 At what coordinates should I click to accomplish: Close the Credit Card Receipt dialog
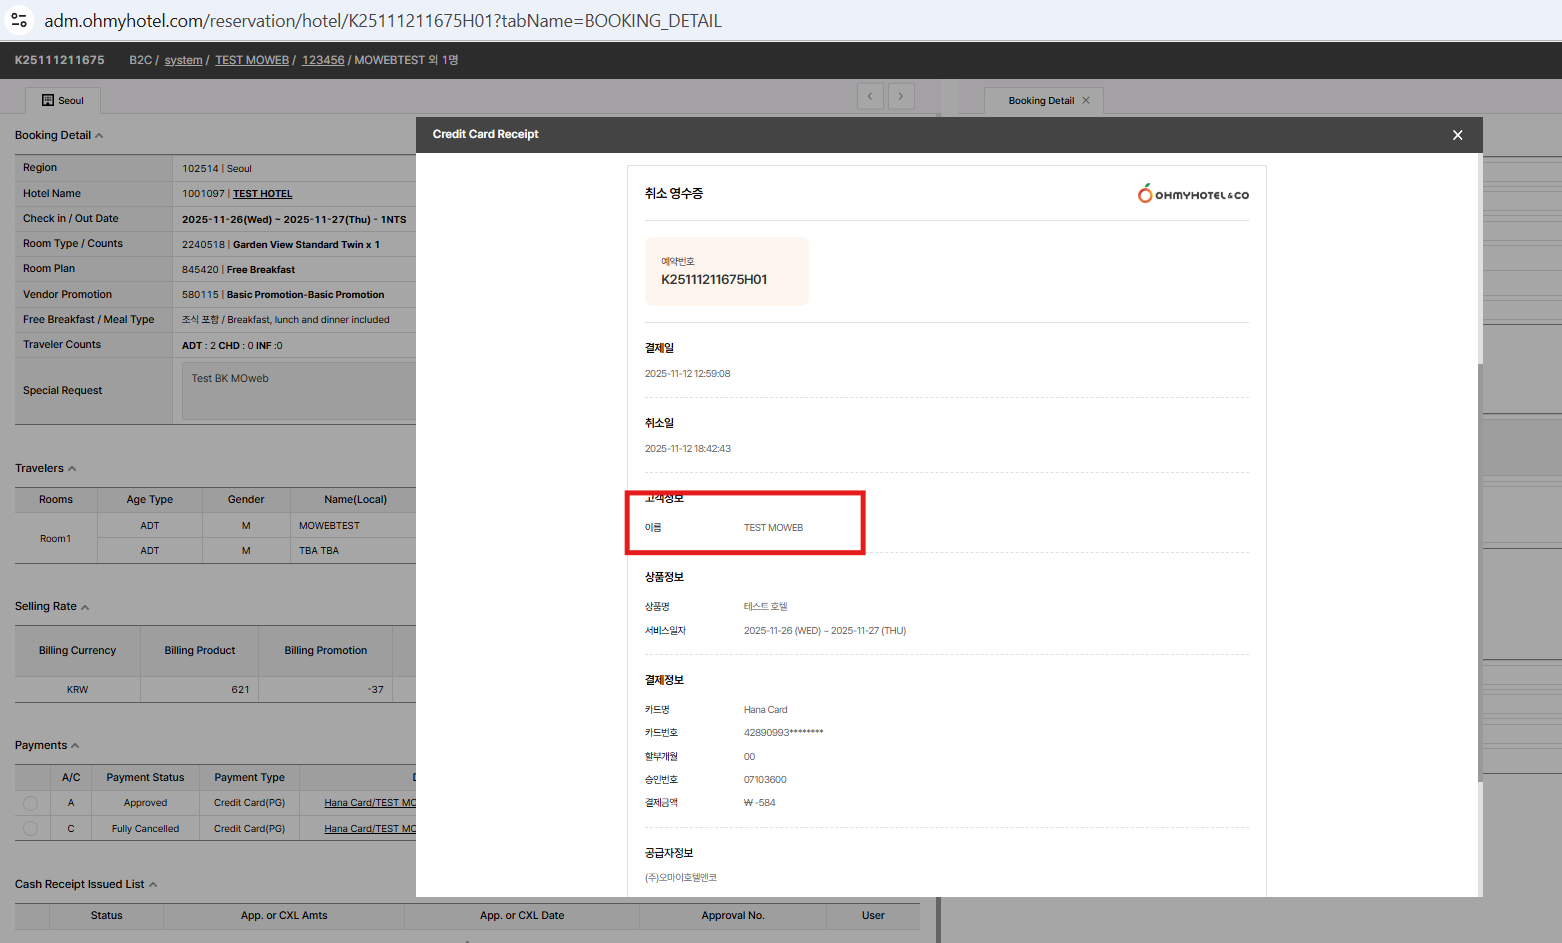coord(1457,135)
